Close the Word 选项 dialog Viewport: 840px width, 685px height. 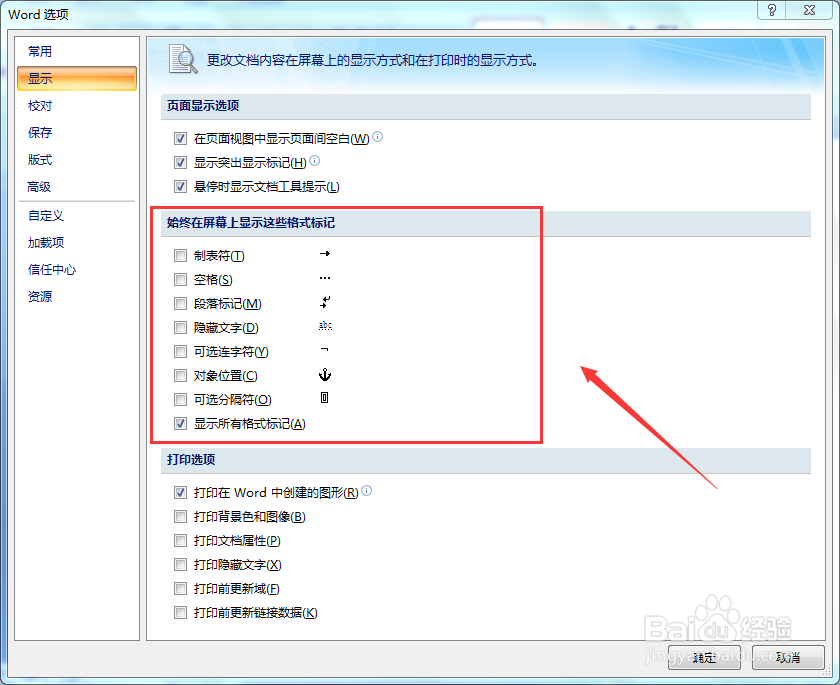(x=809, y=10)
